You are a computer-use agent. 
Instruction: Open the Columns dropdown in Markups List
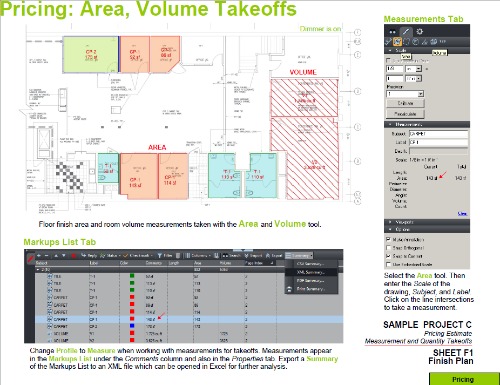pyautogui.click(x=198, y=256)
